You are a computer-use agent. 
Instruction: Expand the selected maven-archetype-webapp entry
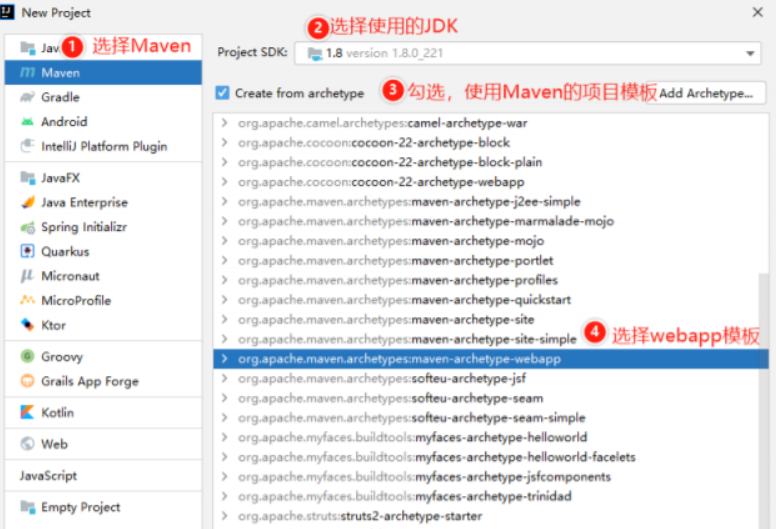point(225,359)
